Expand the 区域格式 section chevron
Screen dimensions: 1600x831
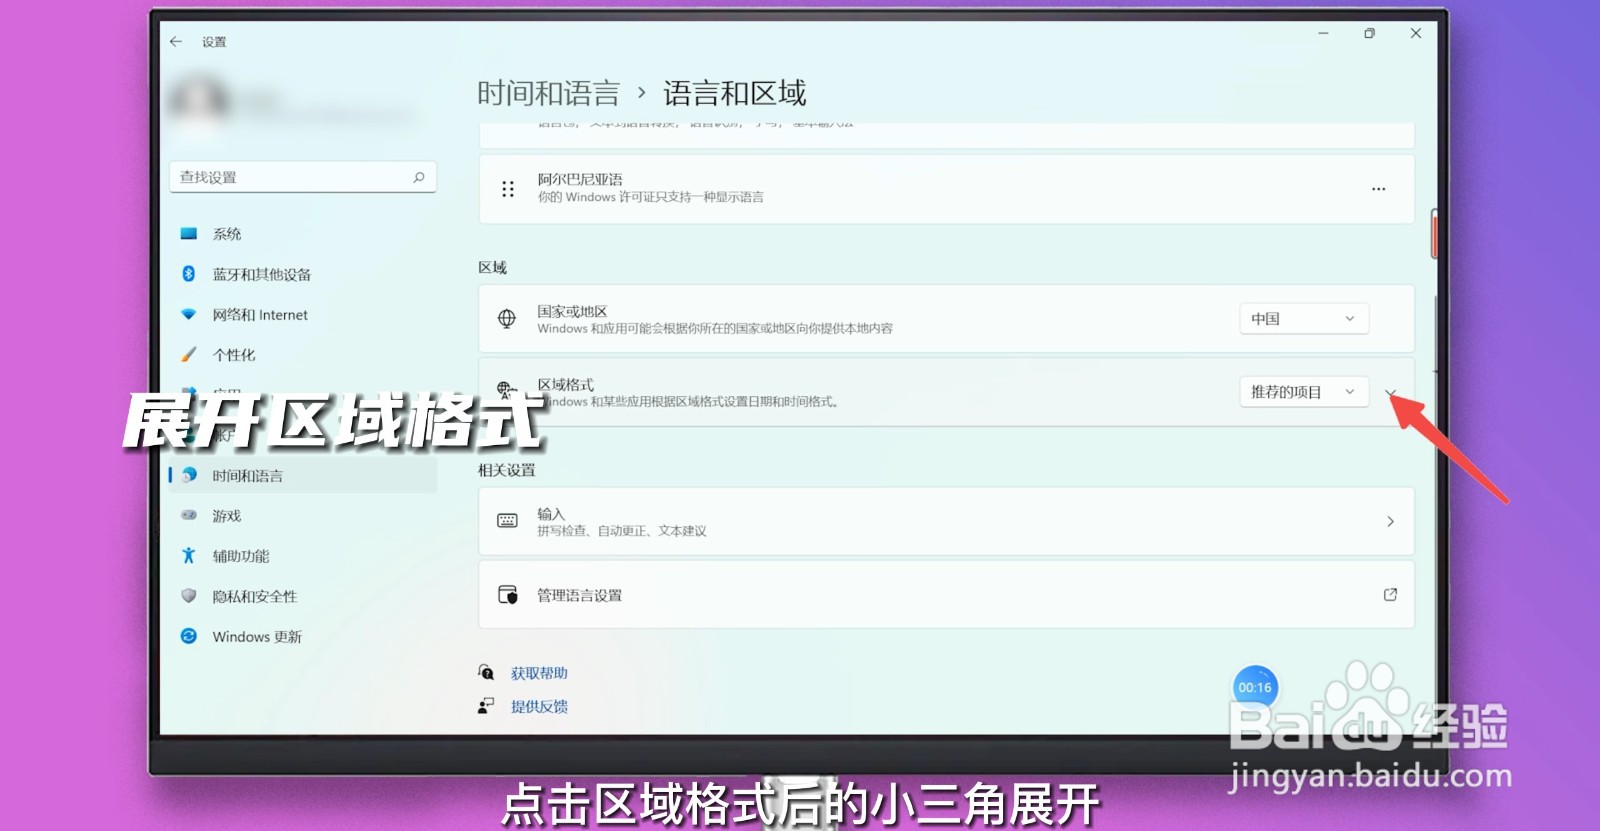point(1390,393)
